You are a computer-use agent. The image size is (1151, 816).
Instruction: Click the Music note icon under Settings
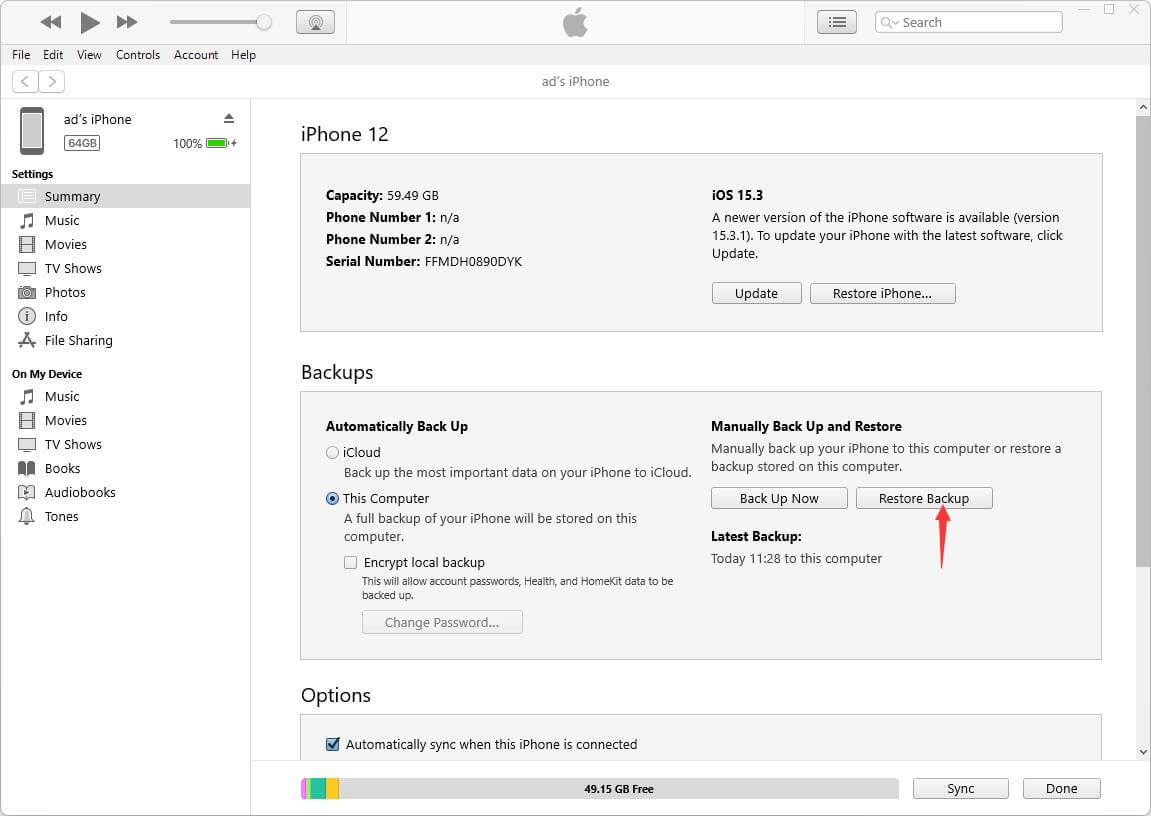click(27, 220)
